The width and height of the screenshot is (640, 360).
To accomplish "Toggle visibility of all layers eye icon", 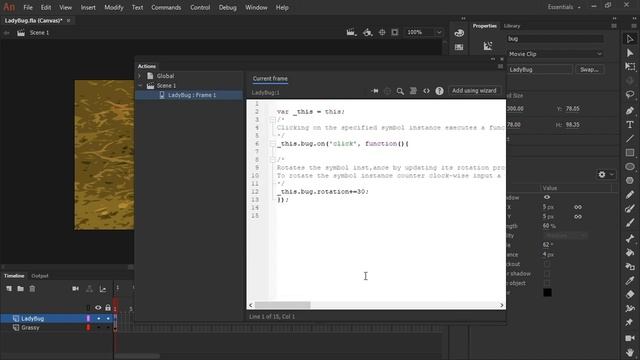I will (x=98, y=307).
